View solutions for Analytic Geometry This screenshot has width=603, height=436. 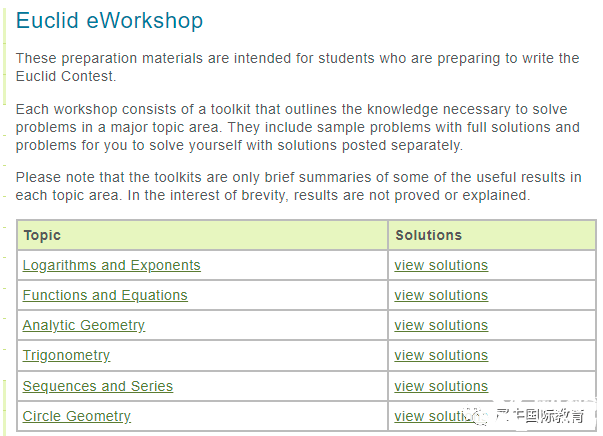[x=441, y=325]
